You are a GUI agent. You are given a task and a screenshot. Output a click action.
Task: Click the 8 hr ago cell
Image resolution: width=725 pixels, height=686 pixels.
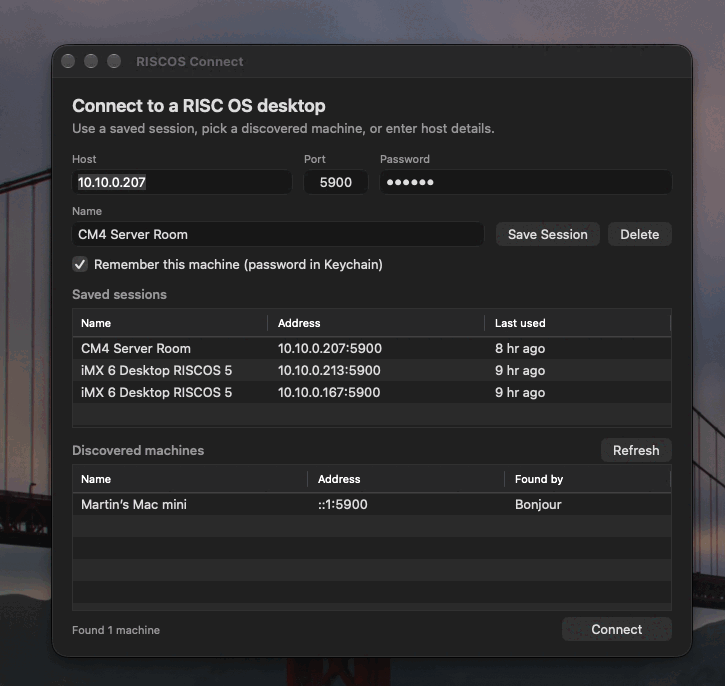pyautogui.click(x=520, y=349)
